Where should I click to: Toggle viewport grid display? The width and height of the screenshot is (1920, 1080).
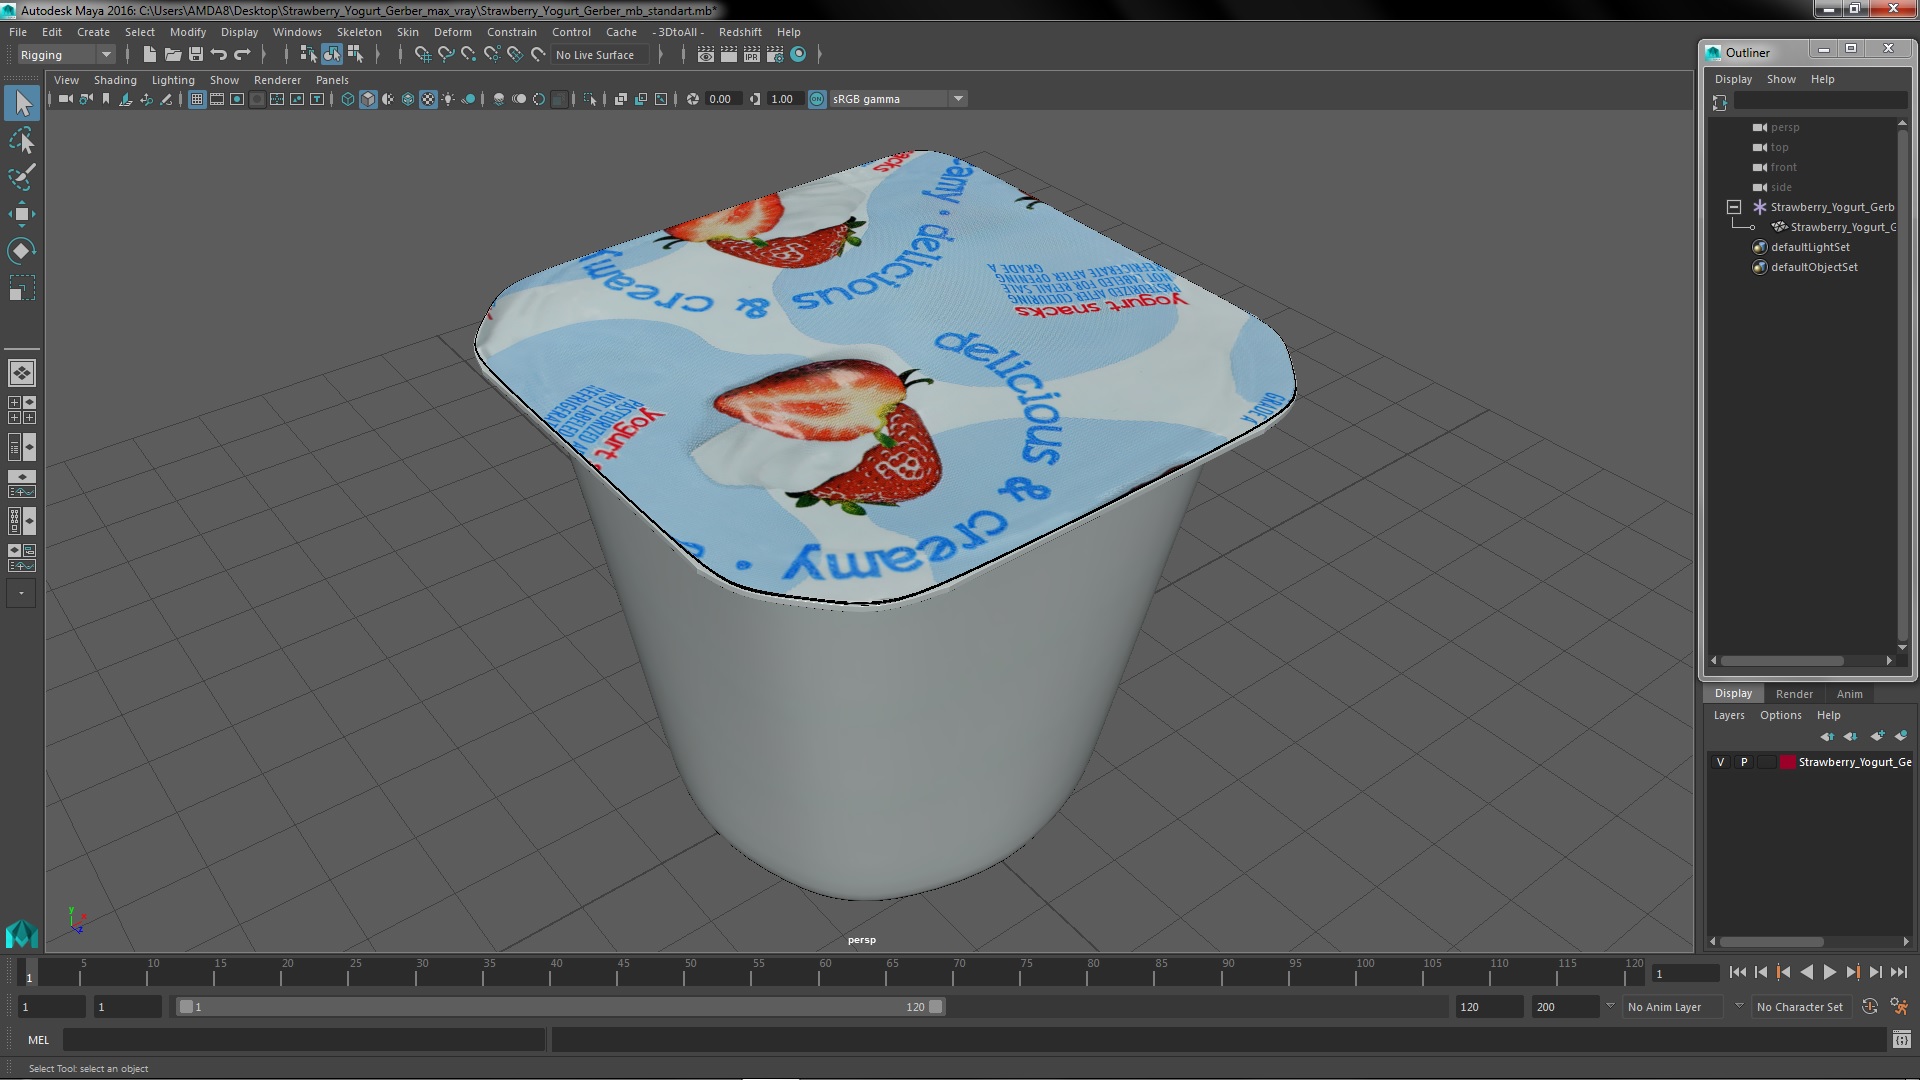(x=197, y=99)
